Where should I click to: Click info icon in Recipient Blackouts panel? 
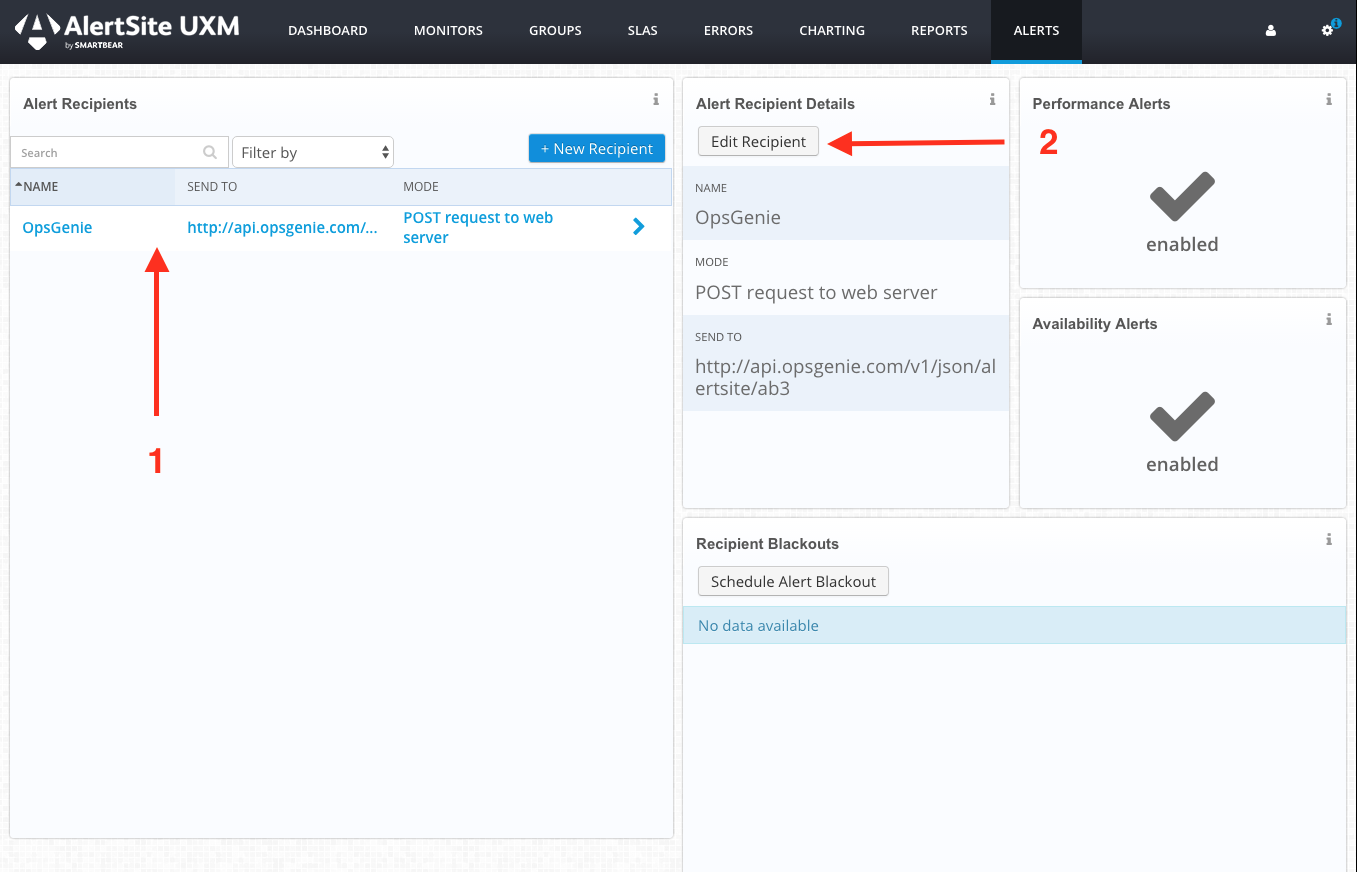pyautogui.click(x=1329, y=539)
